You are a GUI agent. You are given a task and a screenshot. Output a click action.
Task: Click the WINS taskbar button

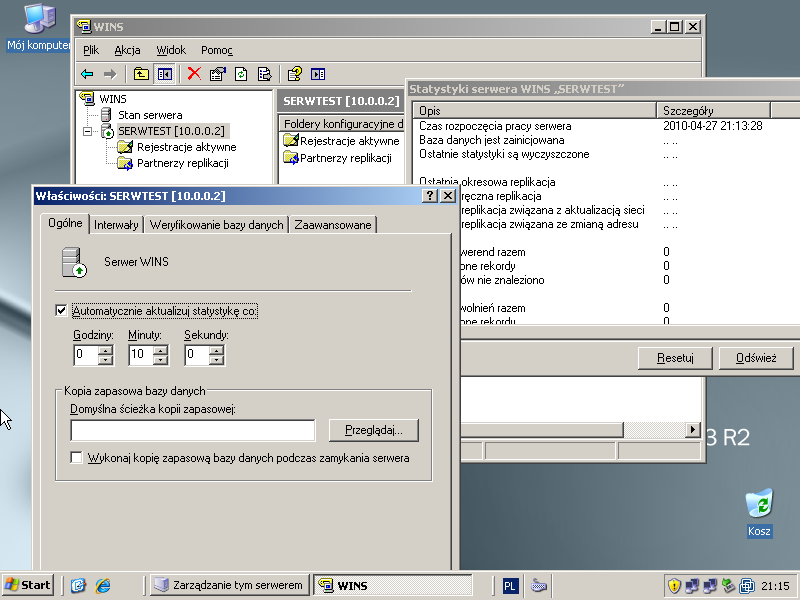(392, 585)
